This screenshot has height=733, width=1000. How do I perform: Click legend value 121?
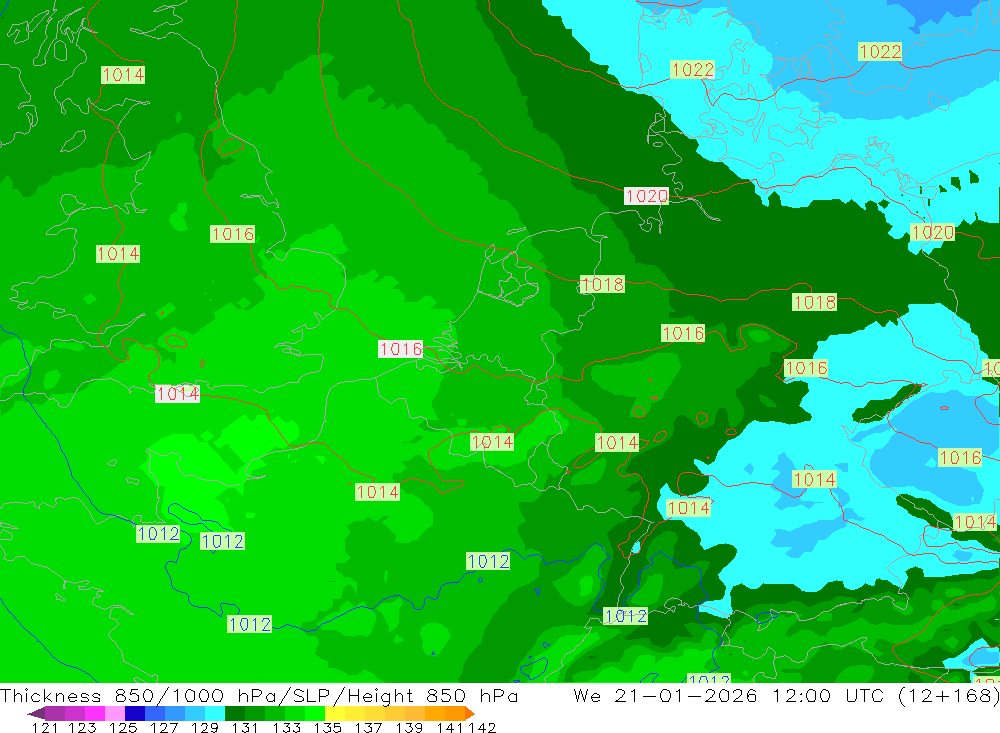tap(45, 727)
